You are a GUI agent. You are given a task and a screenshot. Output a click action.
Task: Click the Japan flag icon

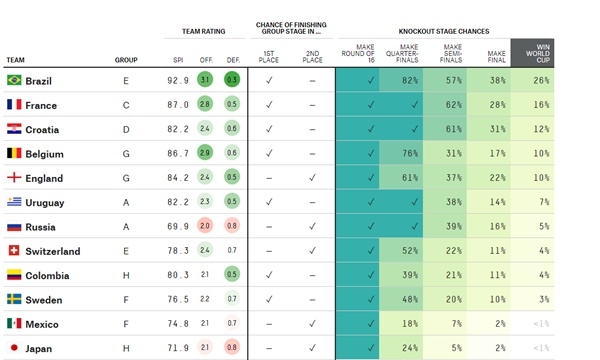pyautogui.click(x=14, y=348)
